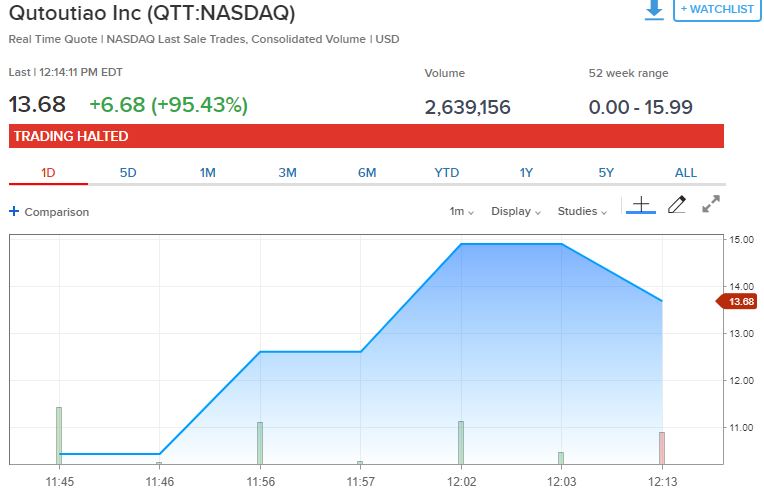Show the 3M chart range
Viewport: 764px width, 493px height.
pyautogui.click(x=287, y=172)
